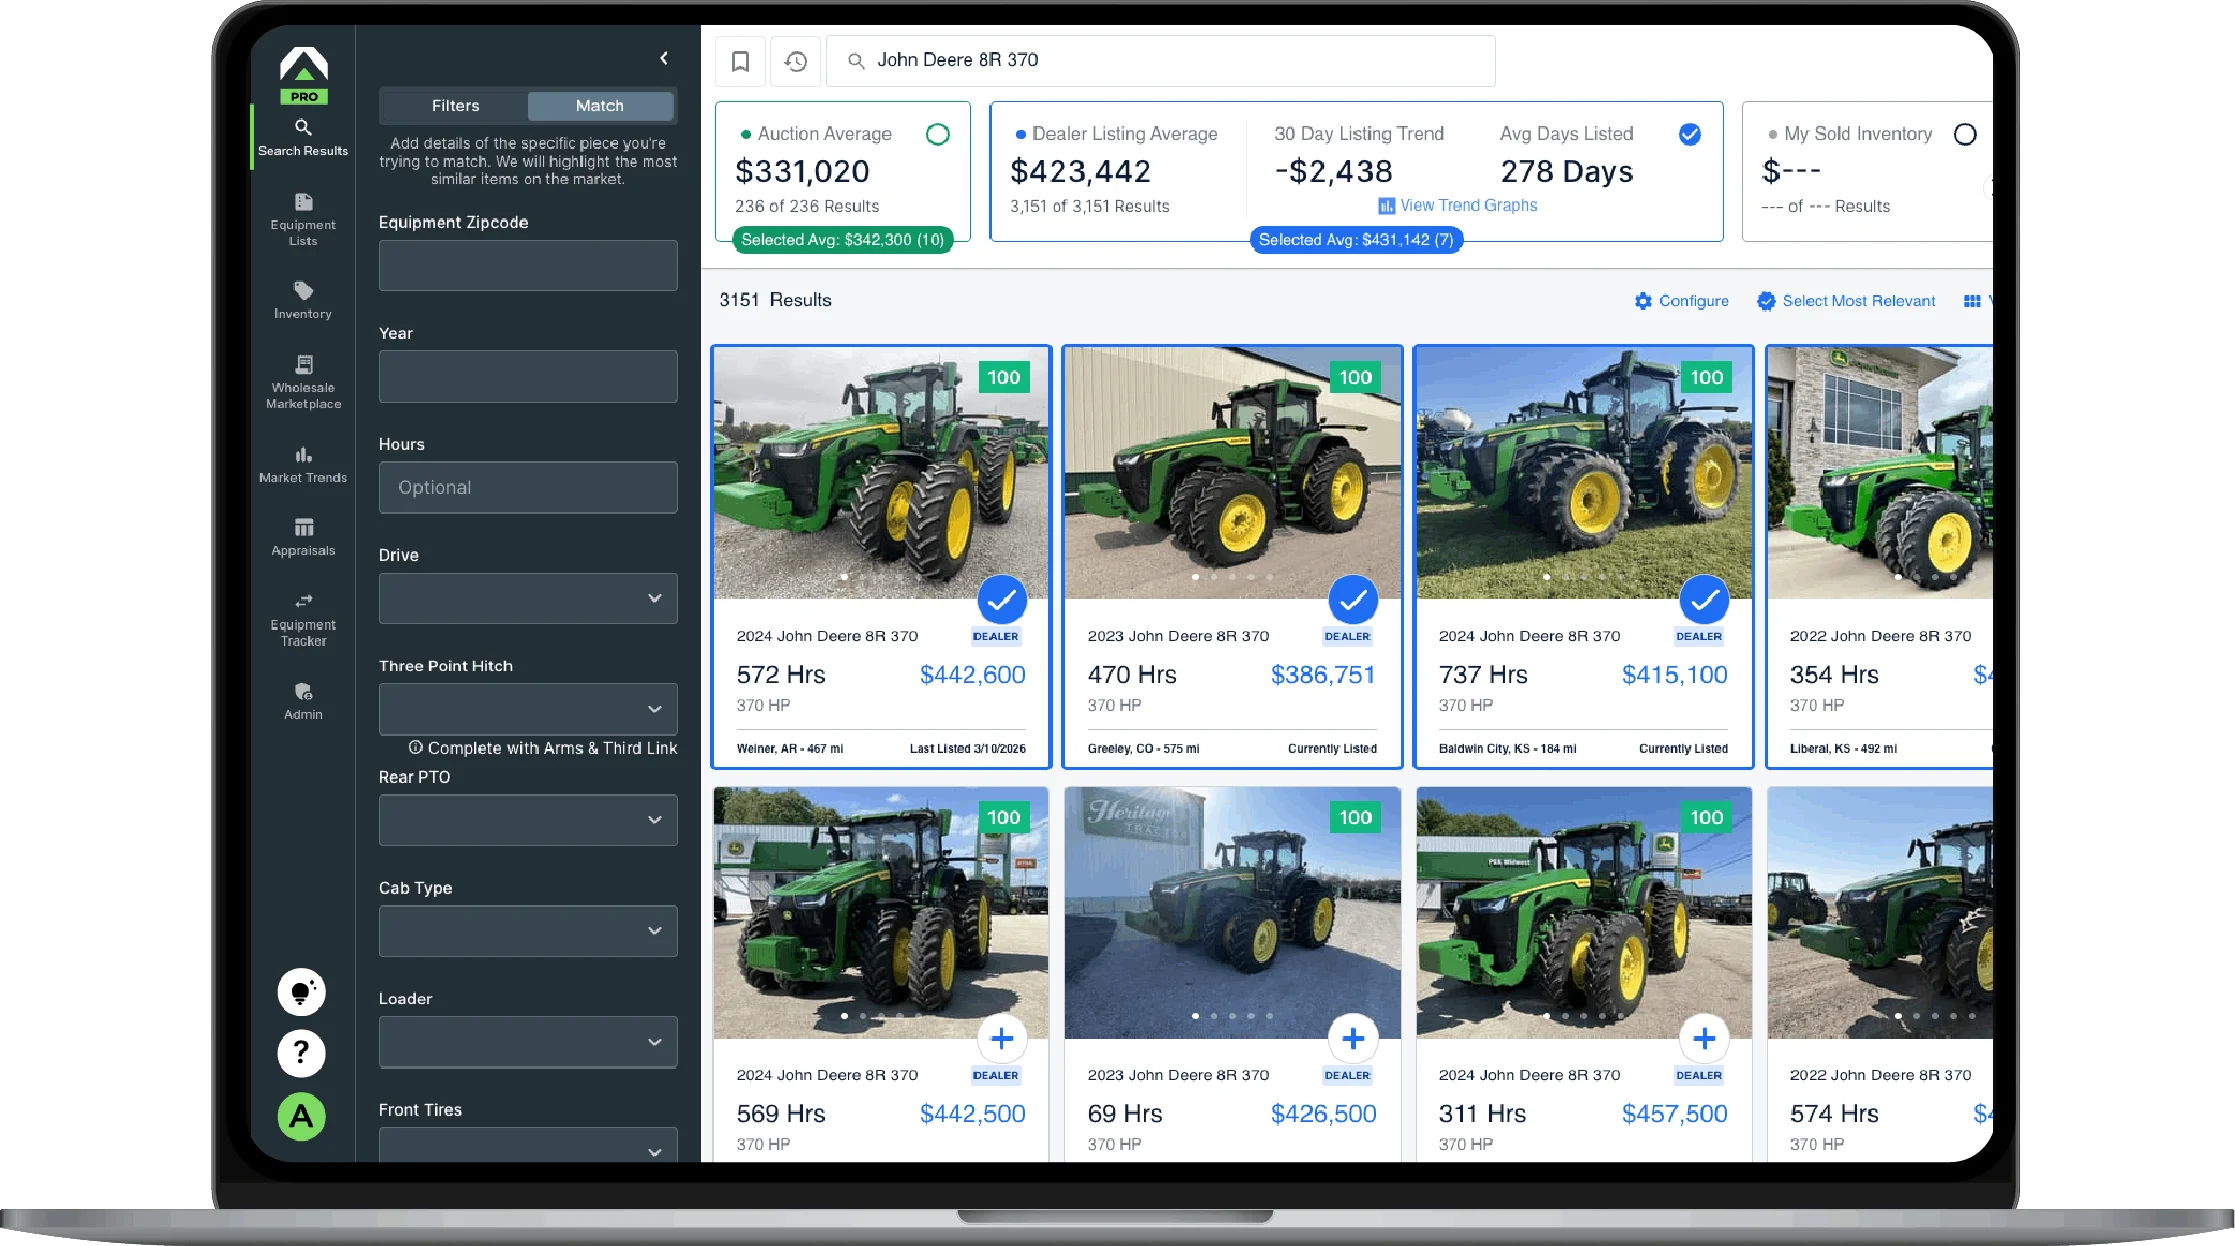This screenshot has height=1246, width=2235.
Task: Open the Three Point Hitch dropdown
Action: (x=528, y=709)
